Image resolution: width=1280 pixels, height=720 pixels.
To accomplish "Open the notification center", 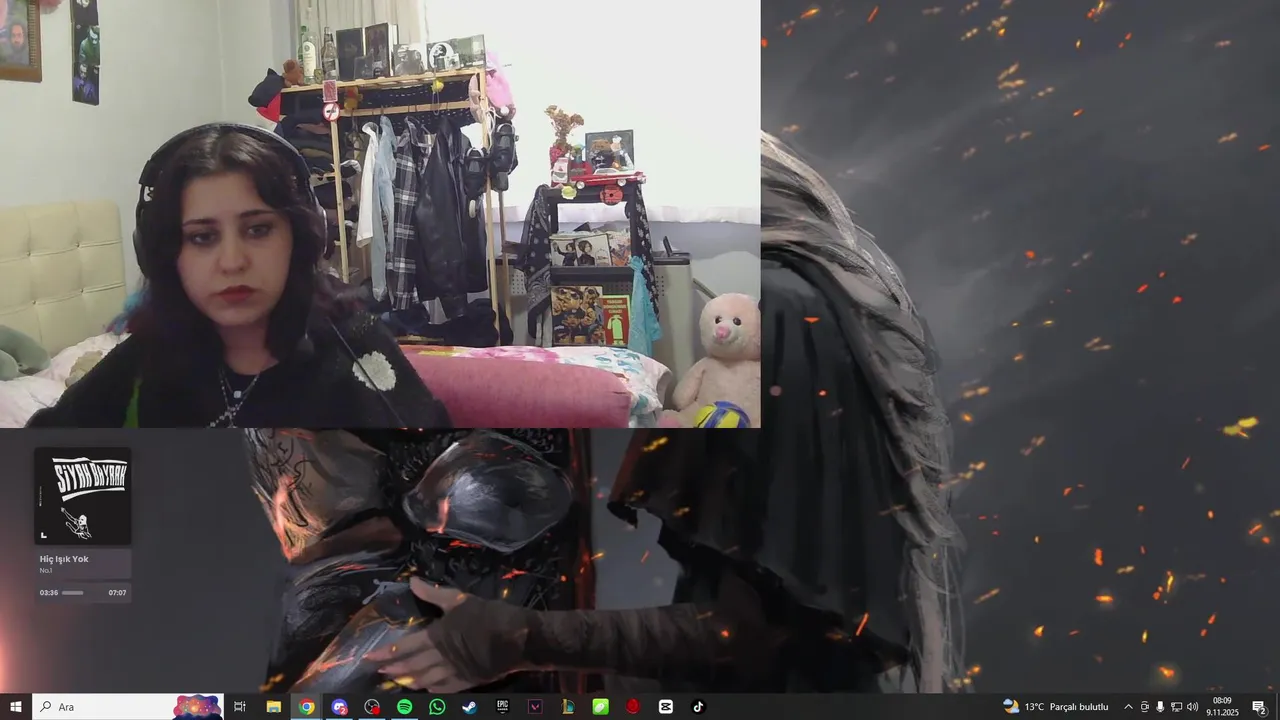I will click(1260, 707).
